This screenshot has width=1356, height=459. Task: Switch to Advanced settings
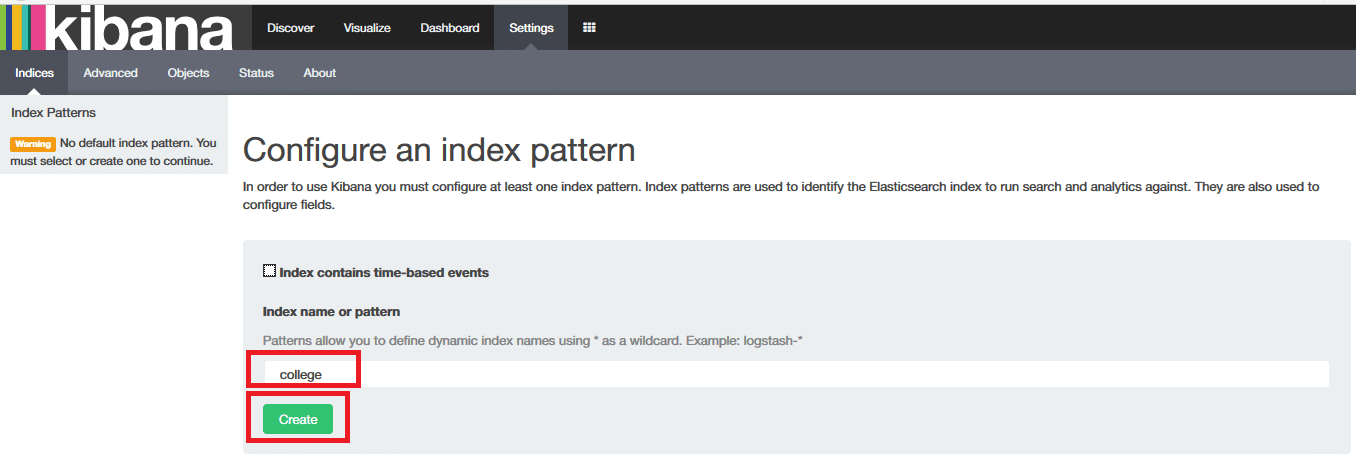110,73
